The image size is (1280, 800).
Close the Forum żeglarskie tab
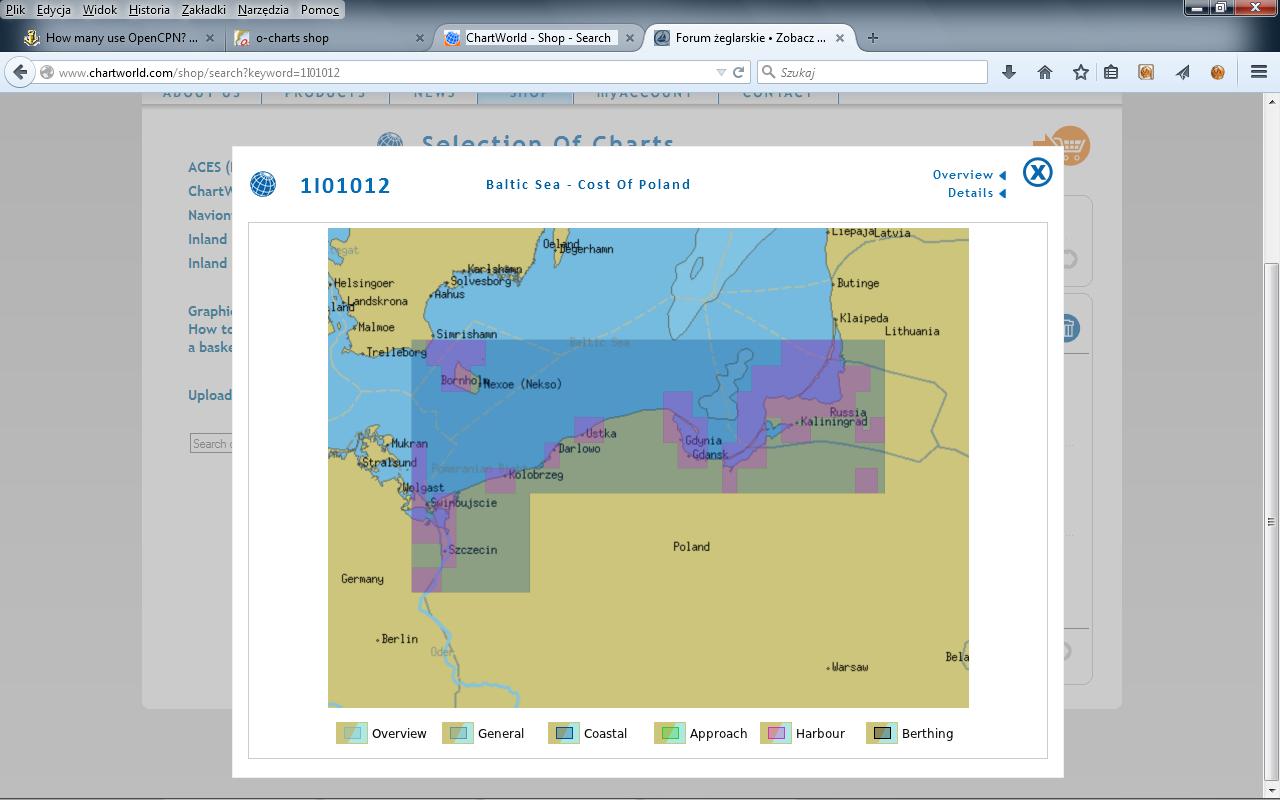coord(840,38)
